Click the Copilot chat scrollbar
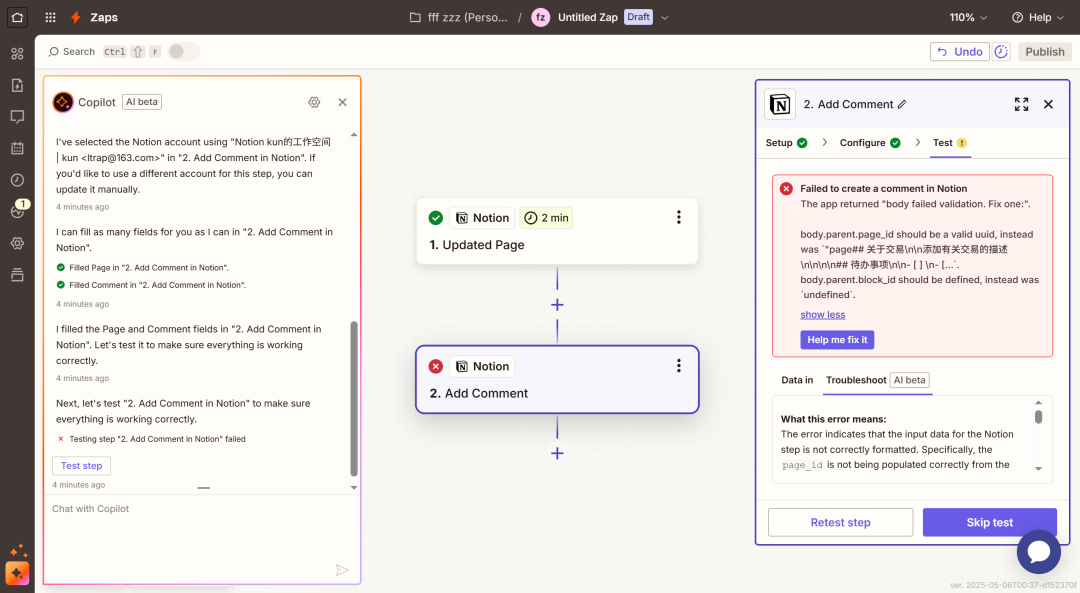 point(354,399)
